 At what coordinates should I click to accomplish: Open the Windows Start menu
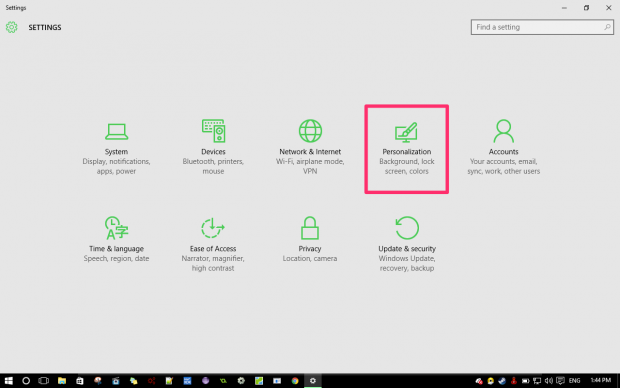point(8,380)
